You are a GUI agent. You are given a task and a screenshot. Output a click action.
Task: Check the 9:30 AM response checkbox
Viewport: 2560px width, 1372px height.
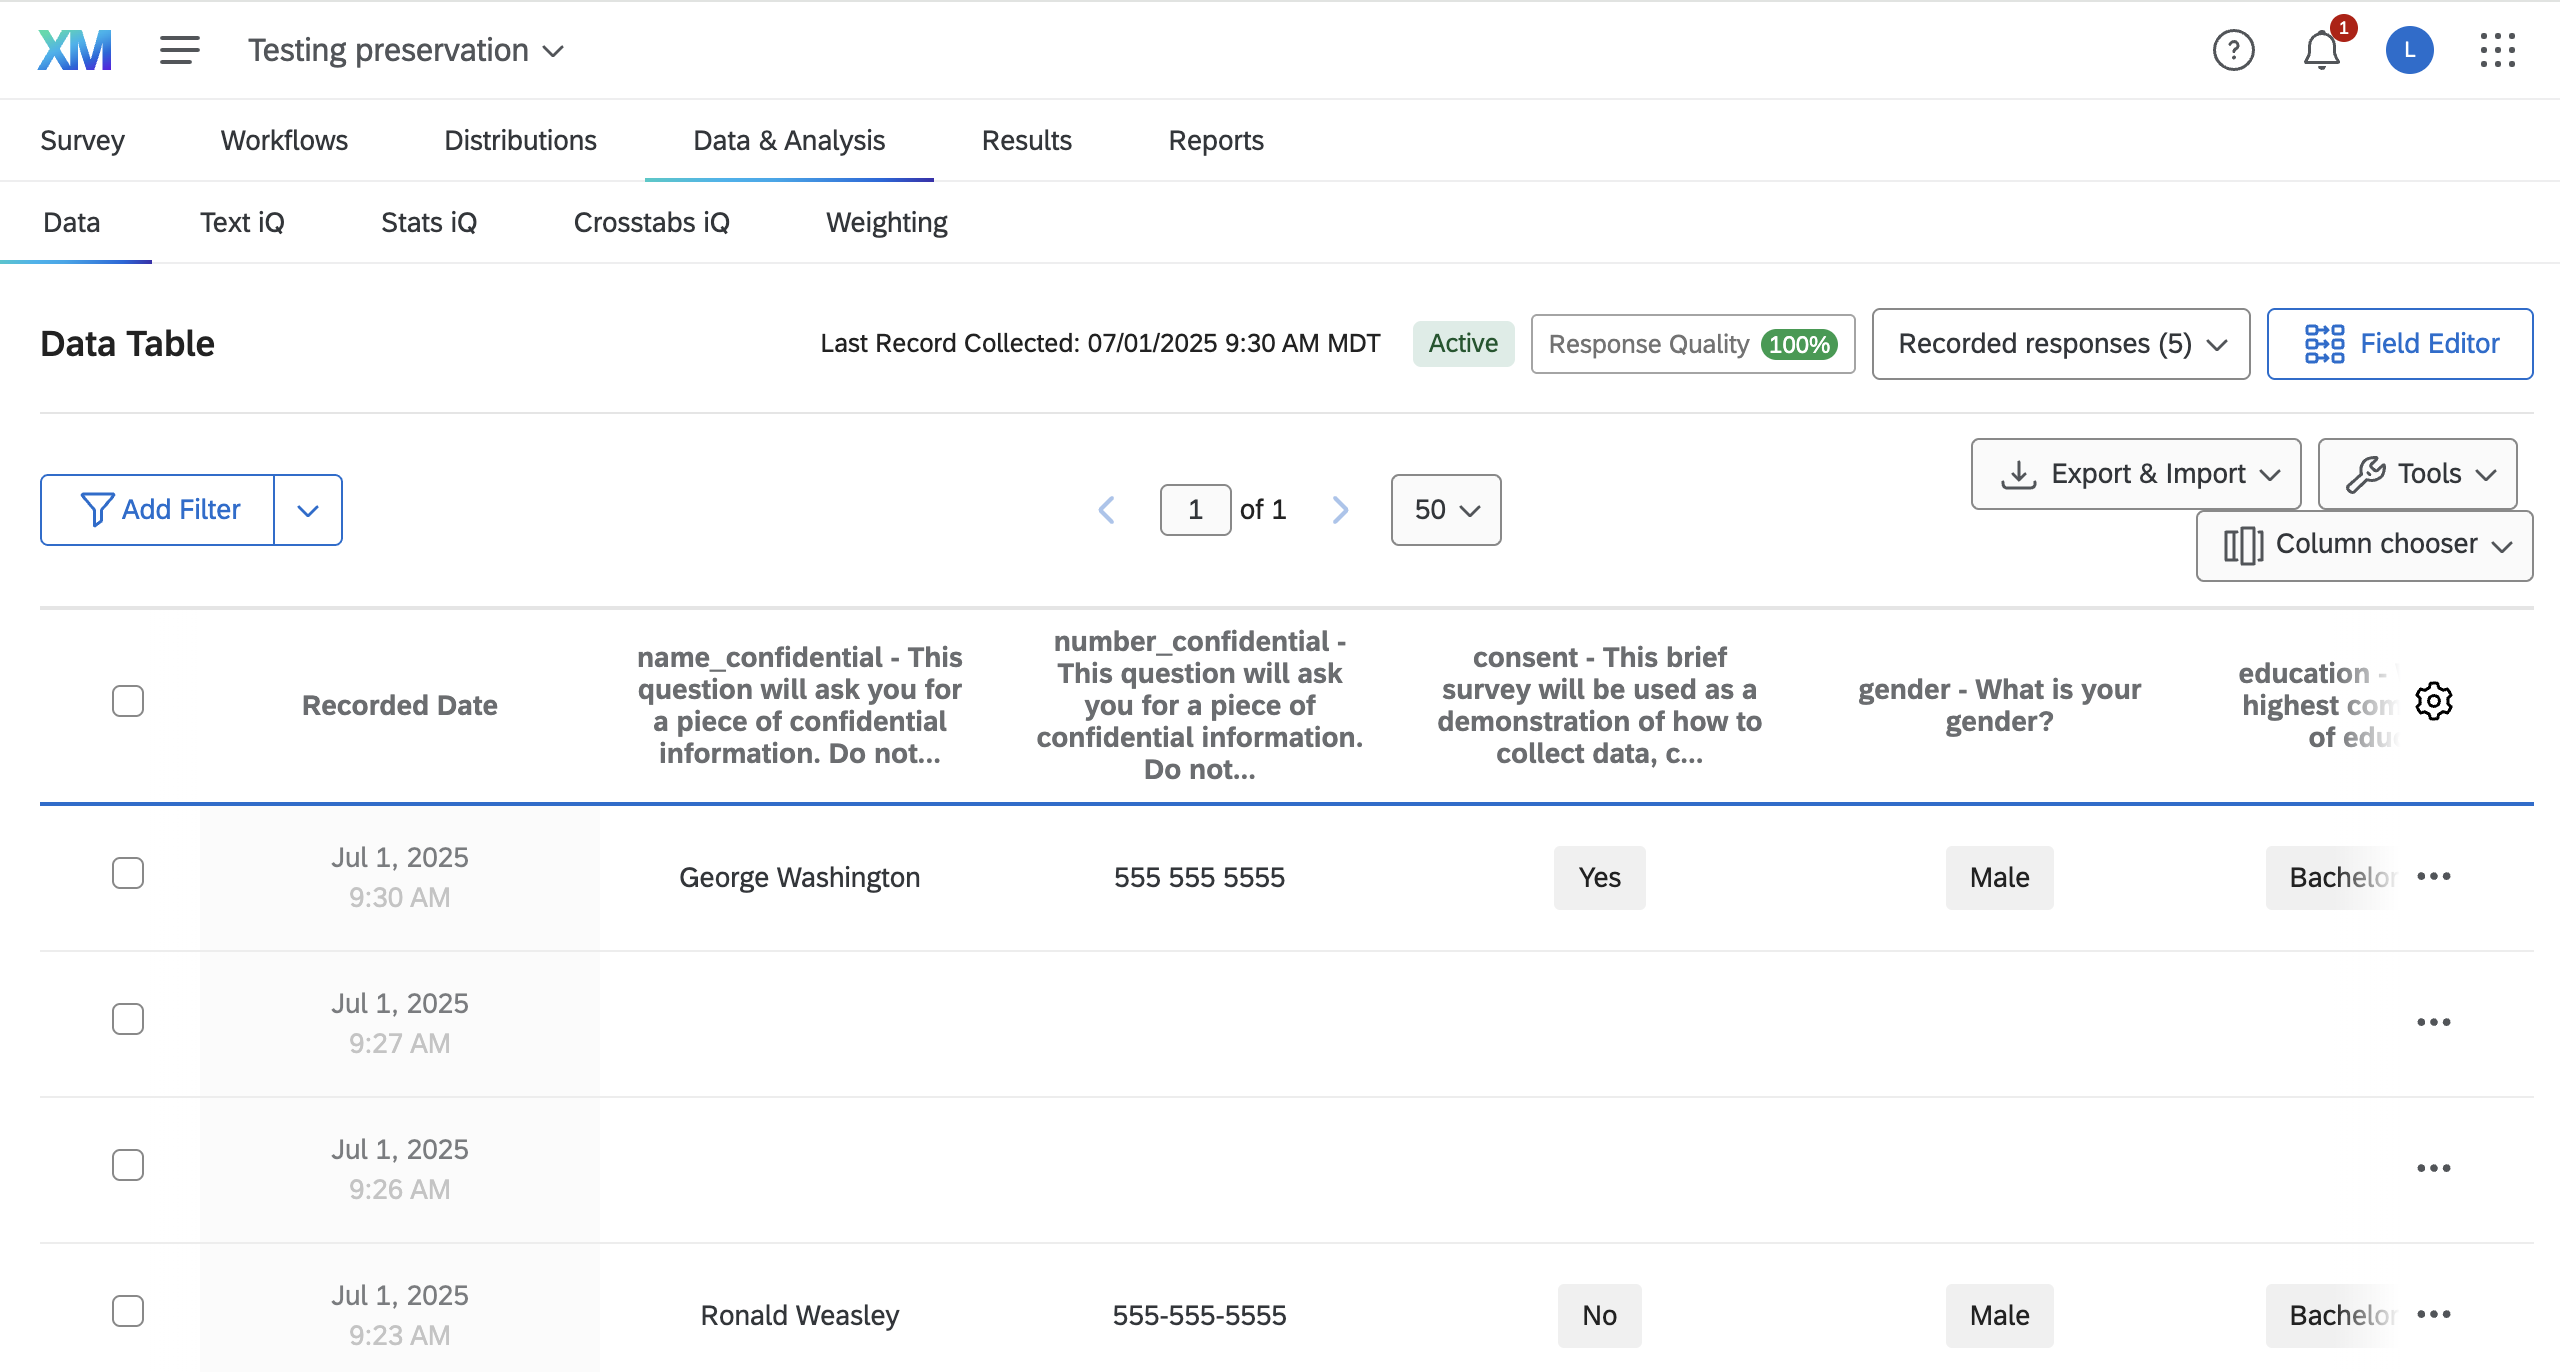point(128,873)
